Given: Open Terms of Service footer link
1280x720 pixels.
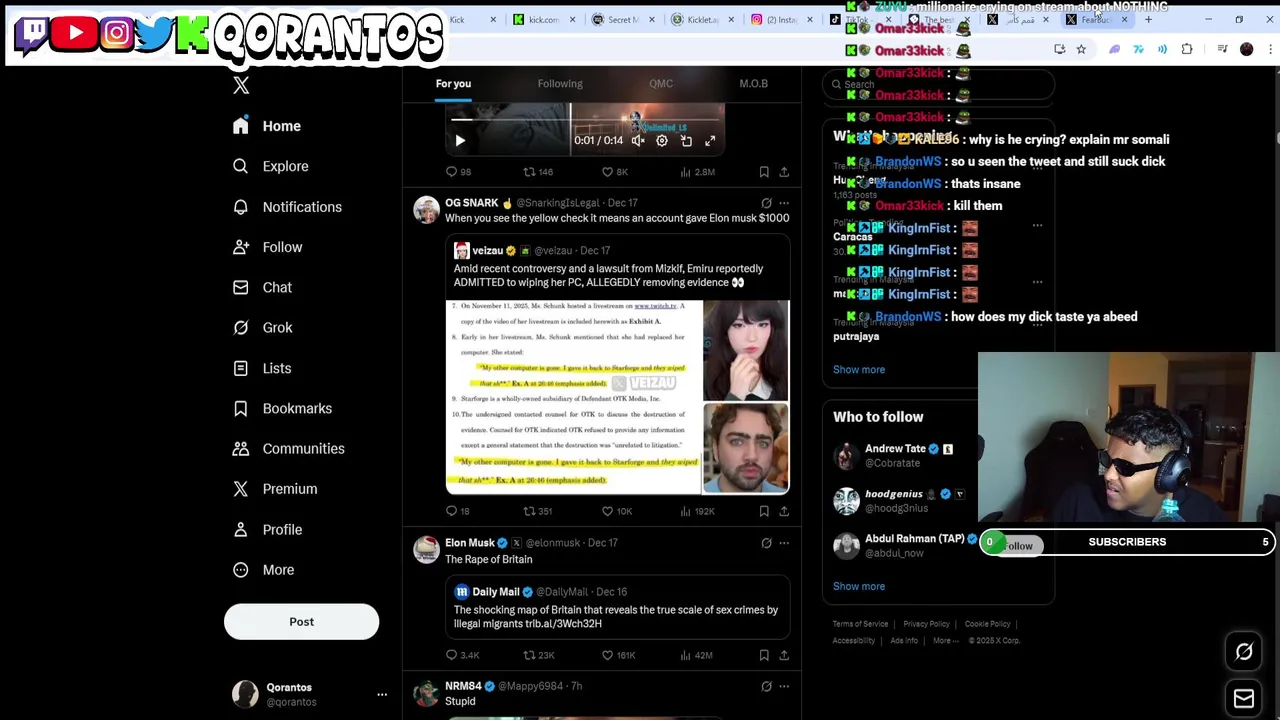Looking at the screenshot, I should tap(860, 624).
